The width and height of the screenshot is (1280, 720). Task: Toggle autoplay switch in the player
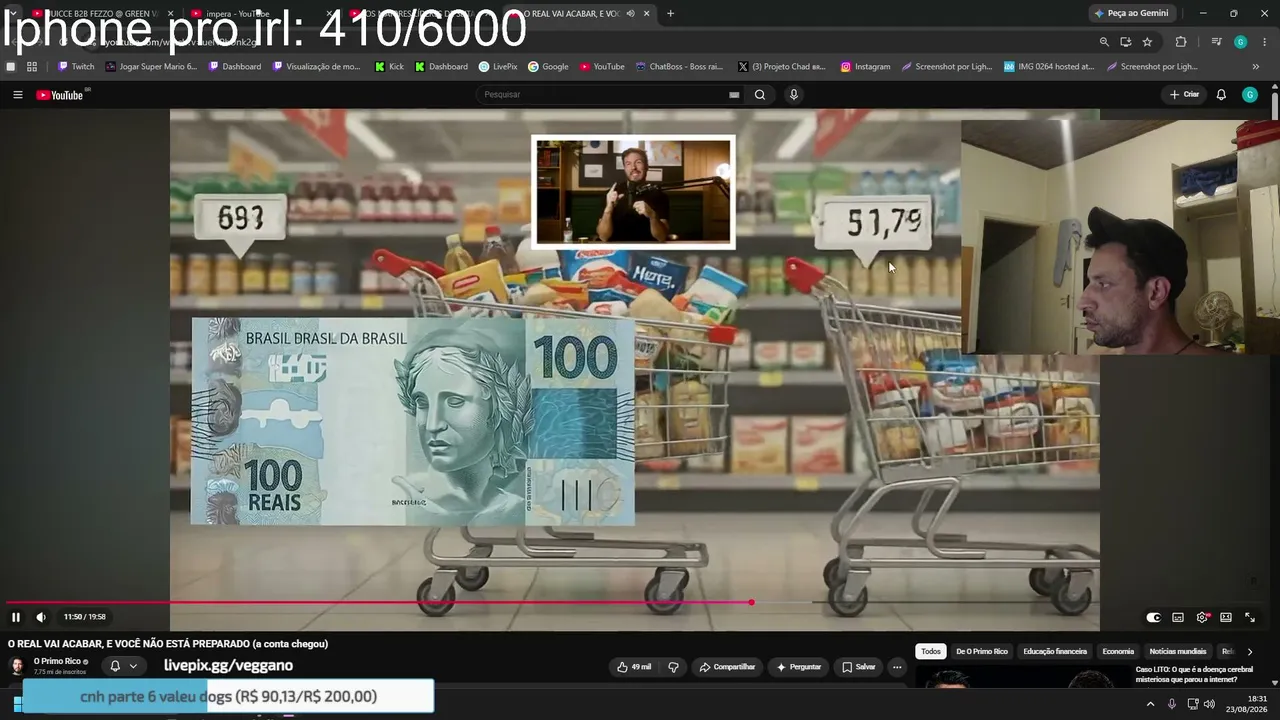coord(1153,618)
